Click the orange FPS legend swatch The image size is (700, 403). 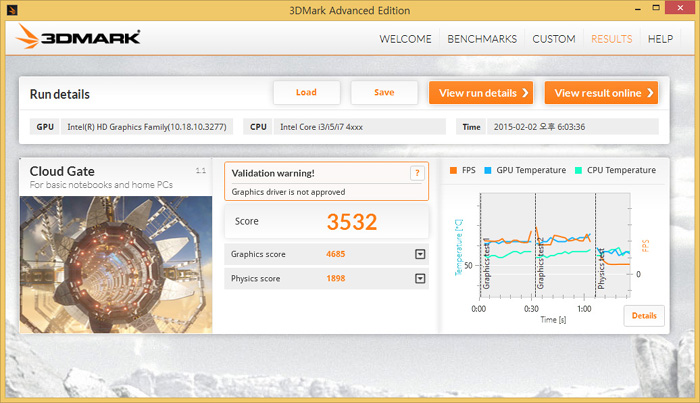453,170
